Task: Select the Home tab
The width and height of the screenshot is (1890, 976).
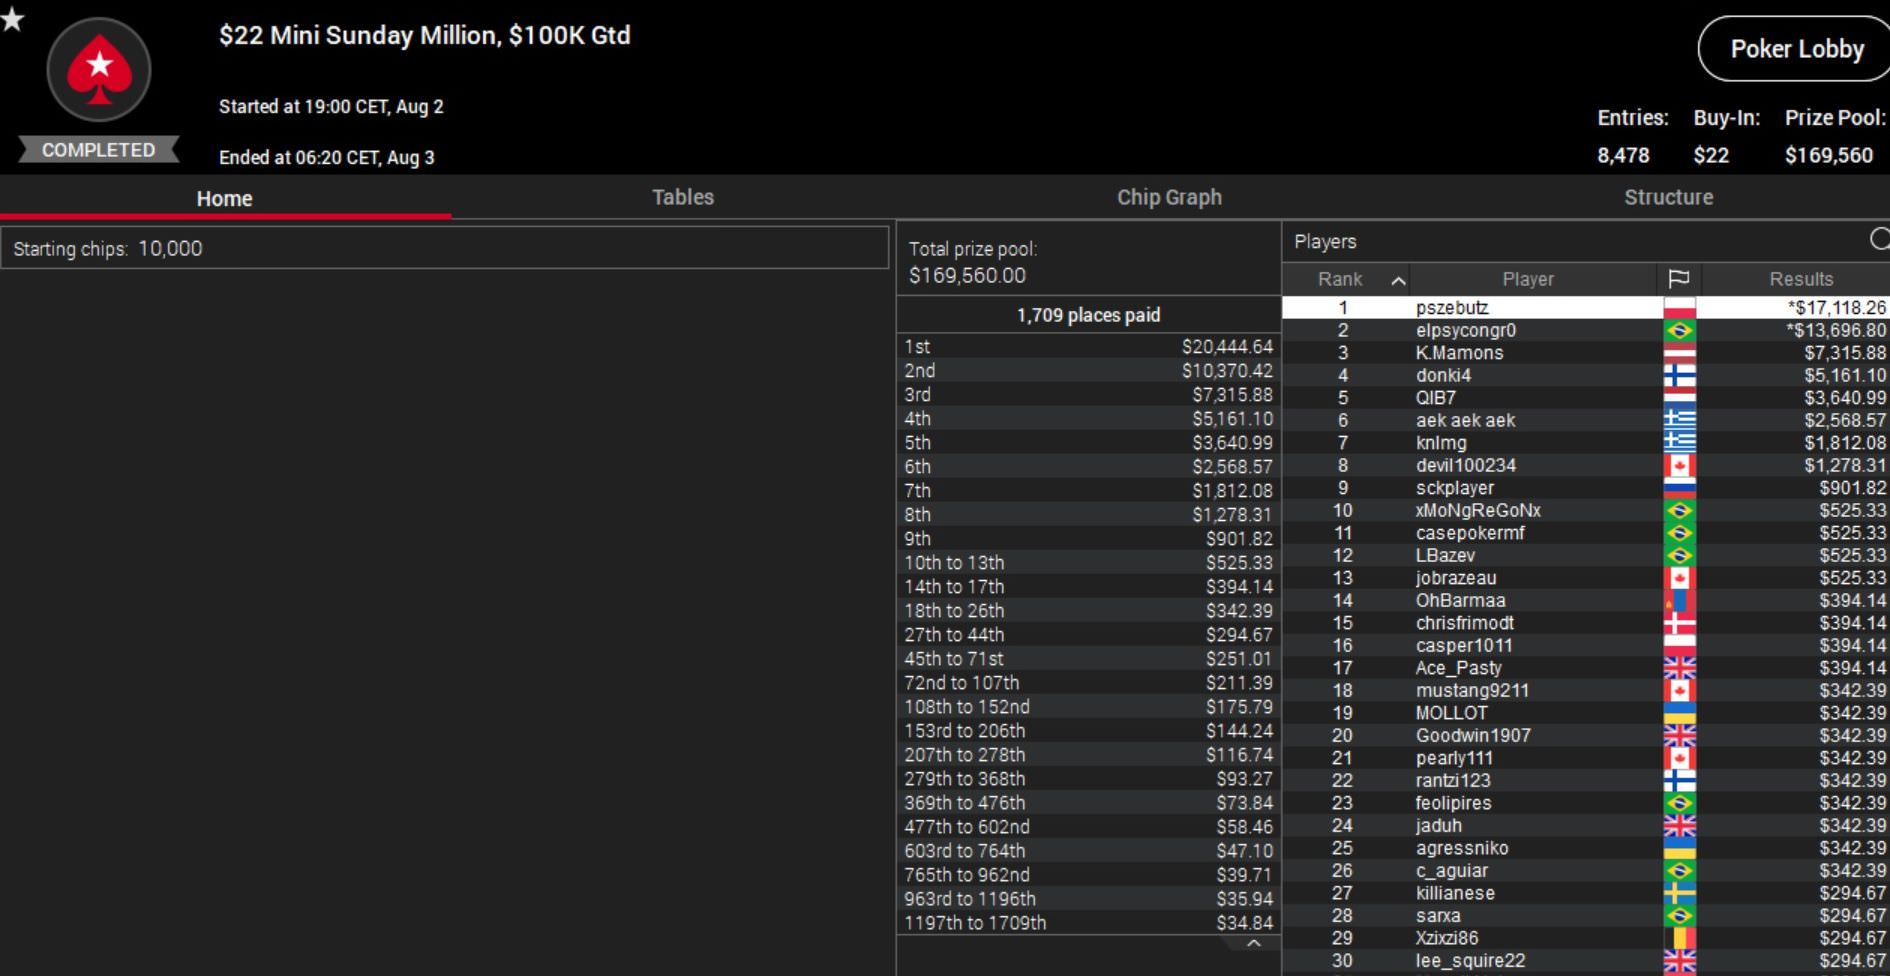Action: [x=224, y=198]
